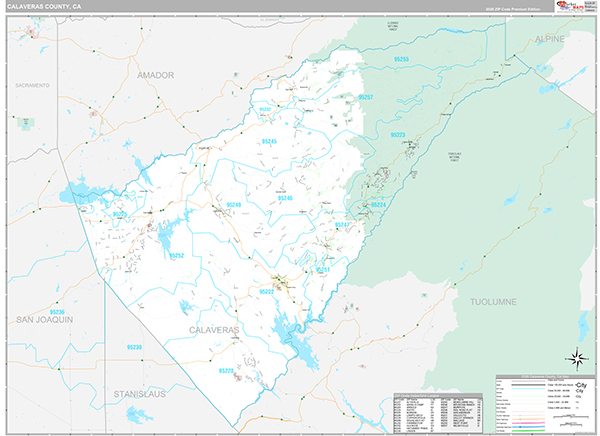Click the compass rose icon
Screen dimensions: 600x436
[576, 357]
